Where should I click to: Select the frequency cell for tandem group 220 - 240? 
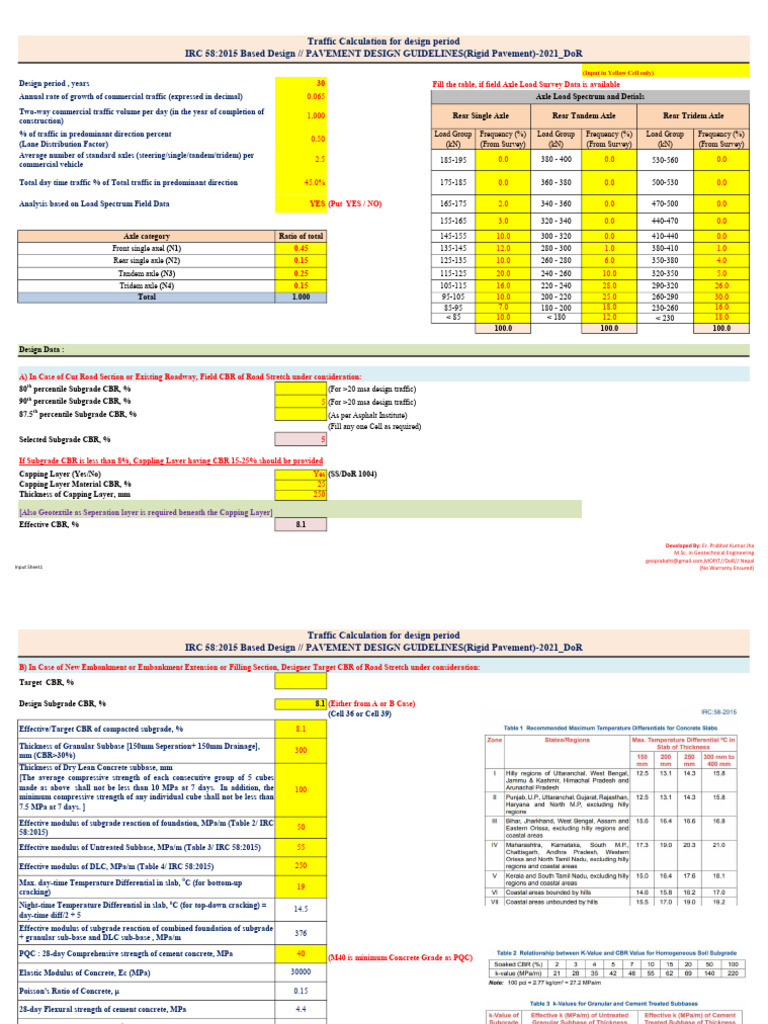tap(609, 285)
